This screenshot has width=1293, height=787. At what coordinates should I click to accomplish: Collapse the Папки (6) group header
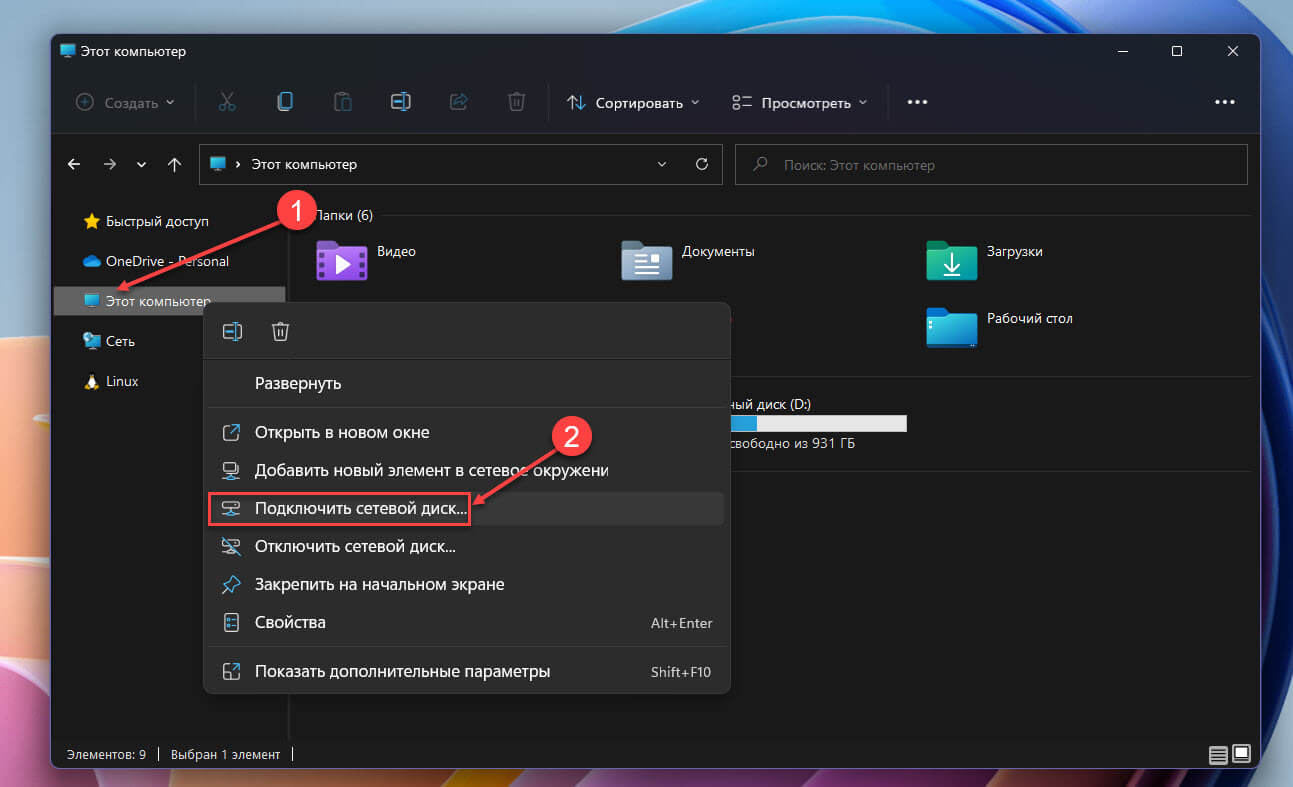click(x=343, y=215)
